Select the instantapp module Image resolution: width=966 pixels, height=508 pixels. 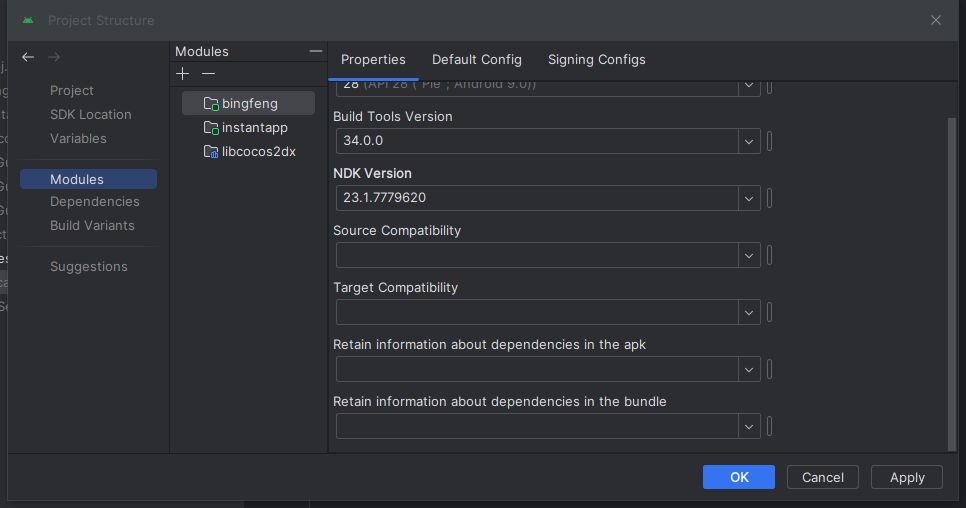click(x=254, y=128)
